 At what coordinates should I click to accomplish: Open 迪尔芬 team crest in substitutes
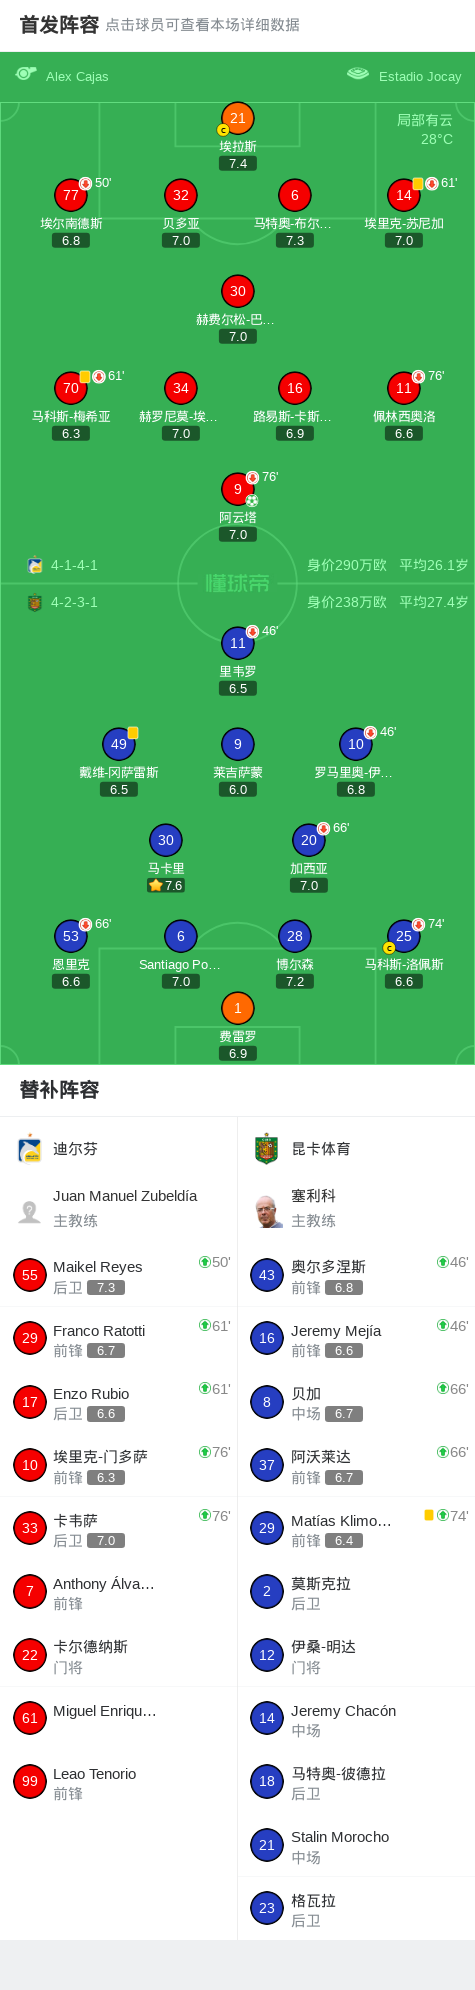click(29, 1149)
